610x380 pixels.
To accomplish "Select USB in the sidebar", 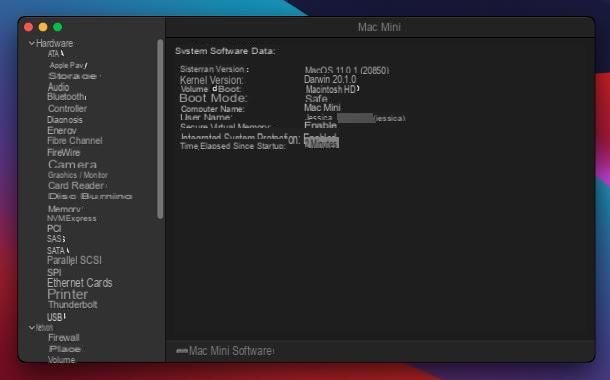I will (x=56, y=317).
